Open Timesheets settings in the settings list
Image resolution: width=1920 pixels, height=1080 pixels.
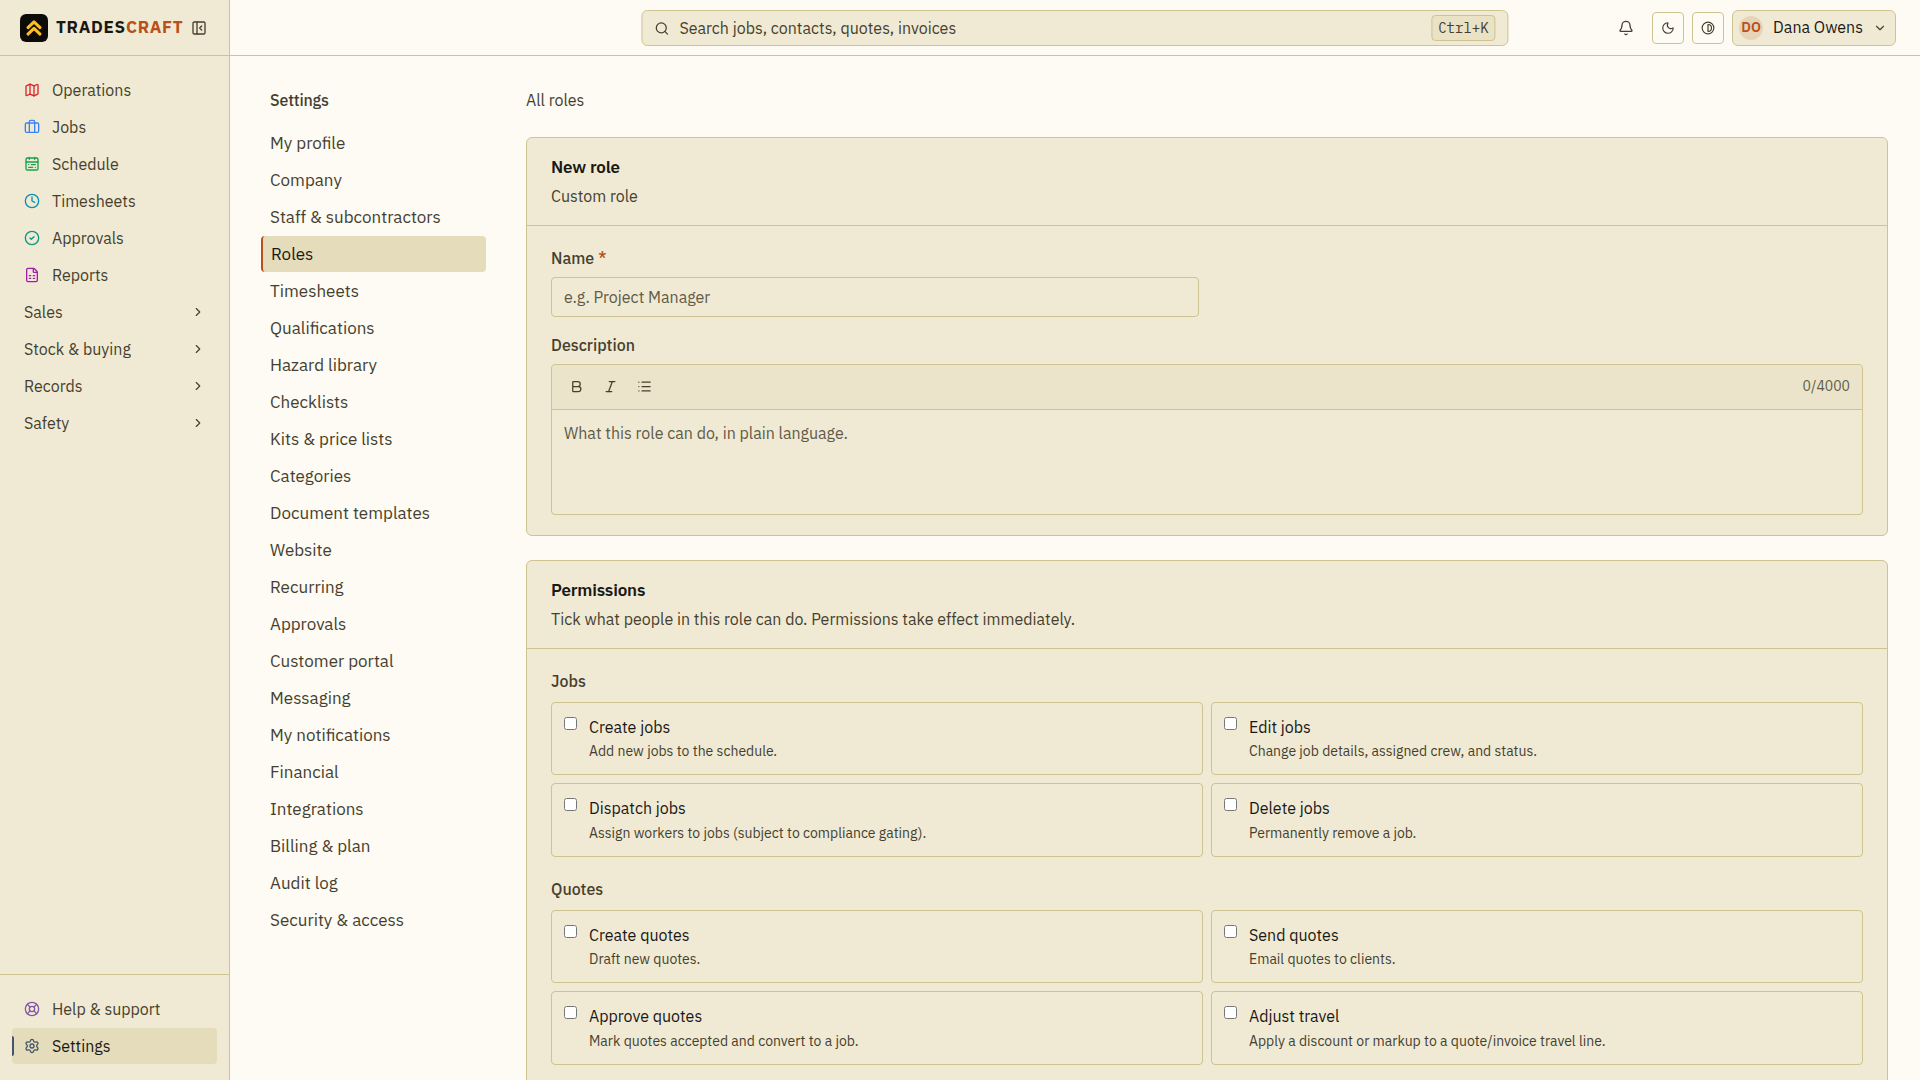[x=373, y=291]
